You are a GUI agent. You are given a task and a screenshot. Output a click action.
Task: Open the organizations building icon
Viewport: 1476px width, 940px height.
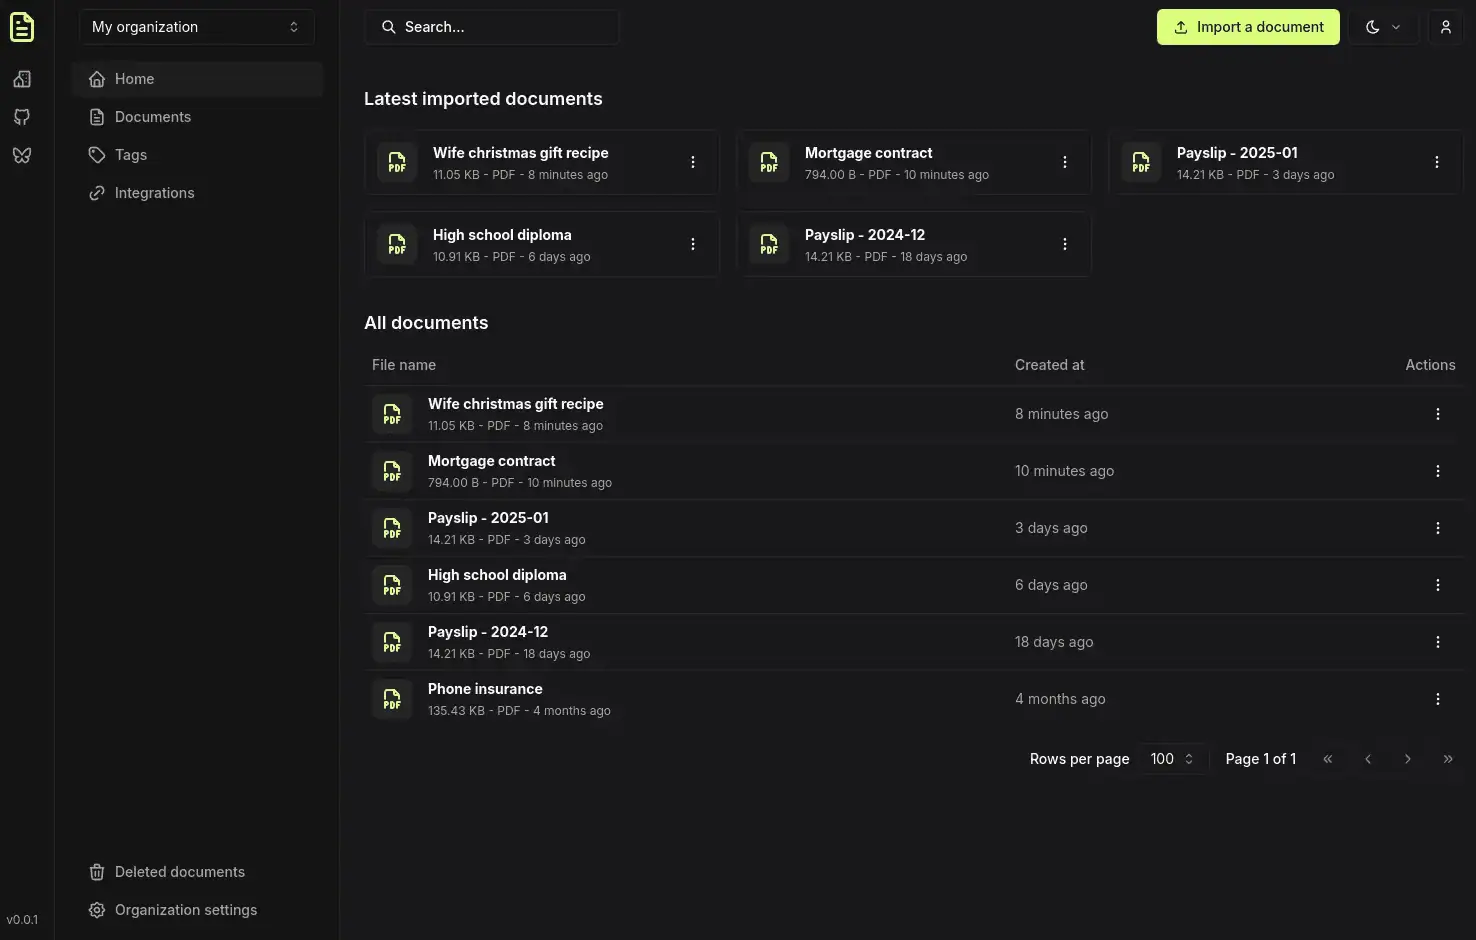click(x=22, y=79)
